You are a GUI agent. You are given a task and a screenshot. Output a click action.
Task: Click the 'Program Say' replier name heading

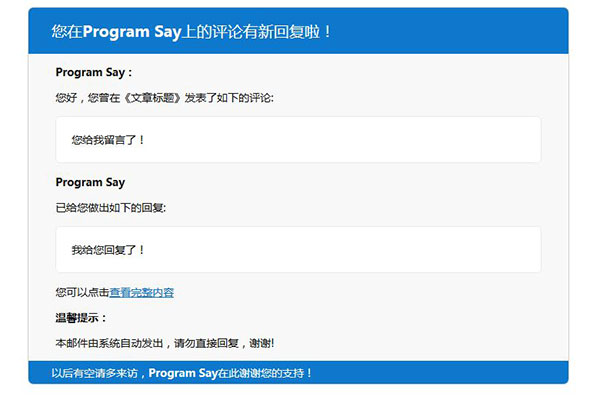click(x=90, y=182)
